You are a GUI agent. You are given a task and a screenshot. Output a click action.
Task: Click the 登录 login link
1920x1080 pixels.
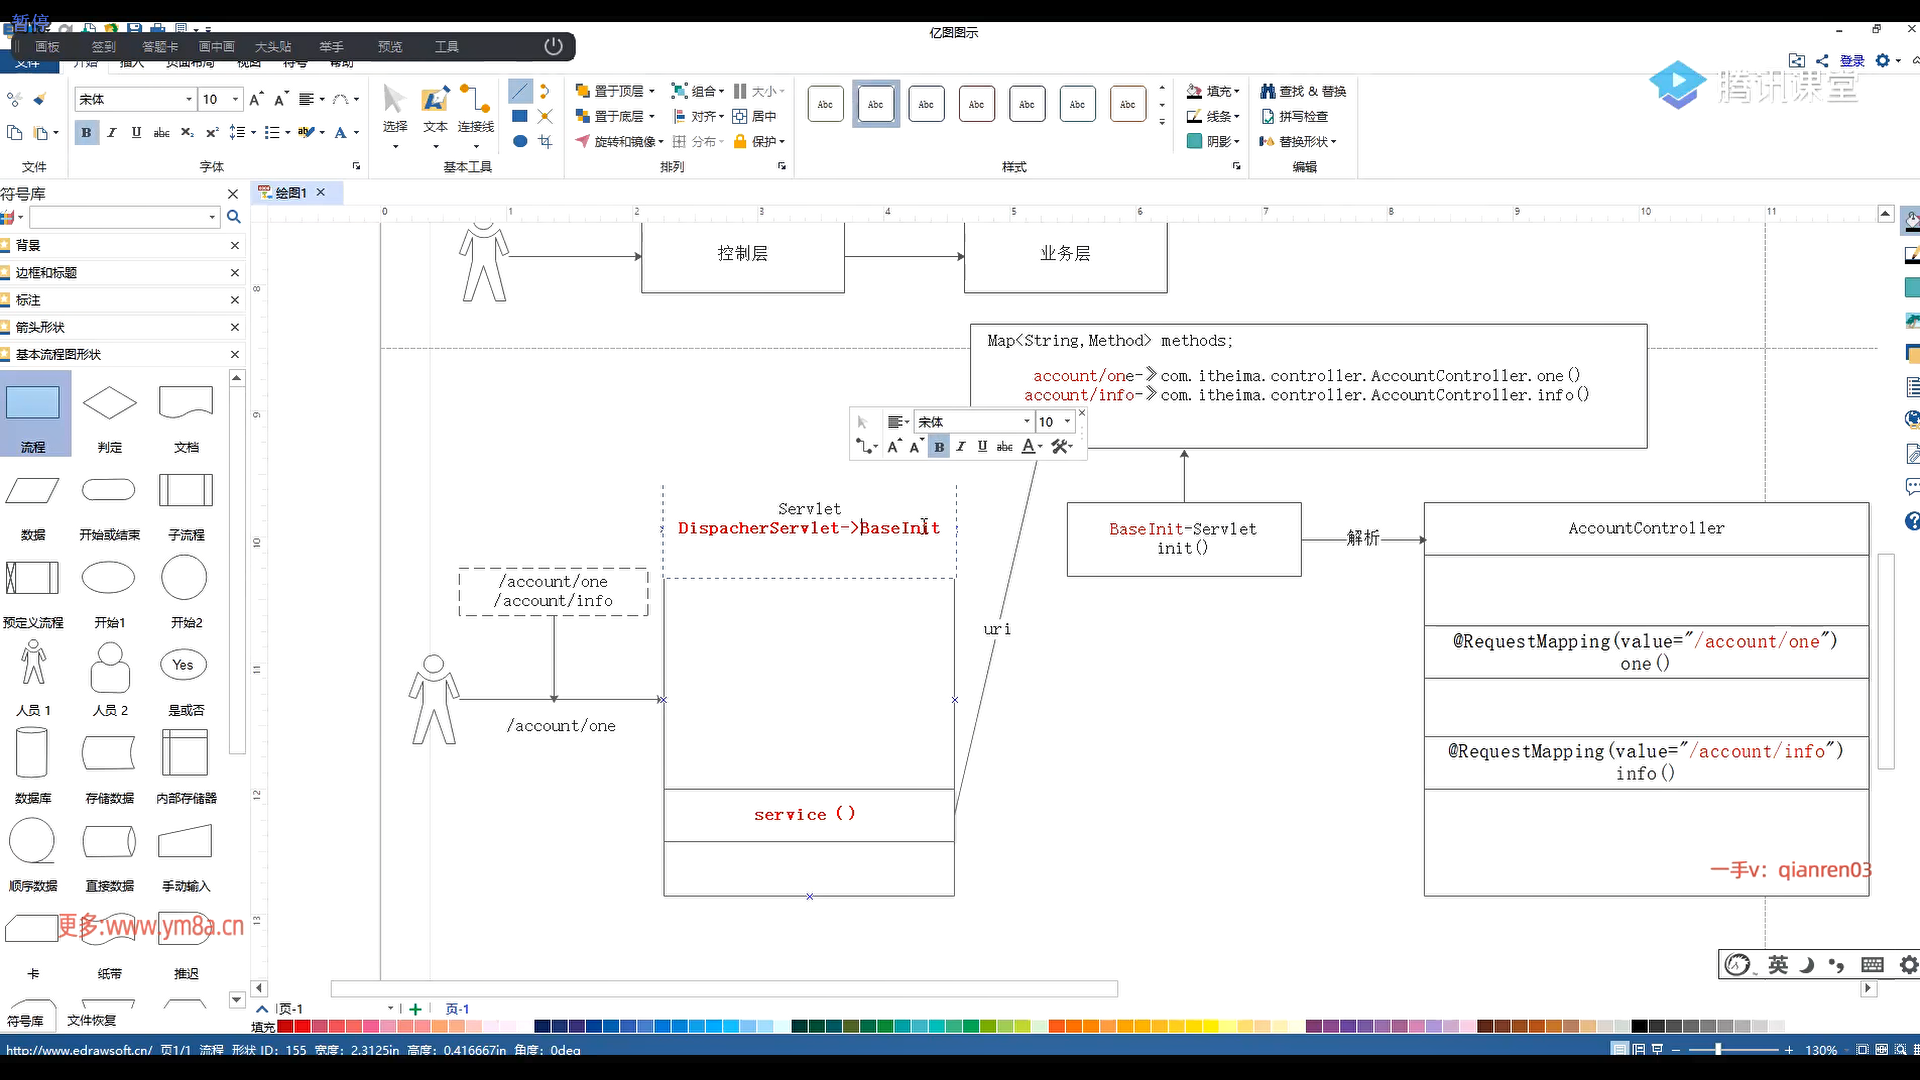pos(1852,61)
